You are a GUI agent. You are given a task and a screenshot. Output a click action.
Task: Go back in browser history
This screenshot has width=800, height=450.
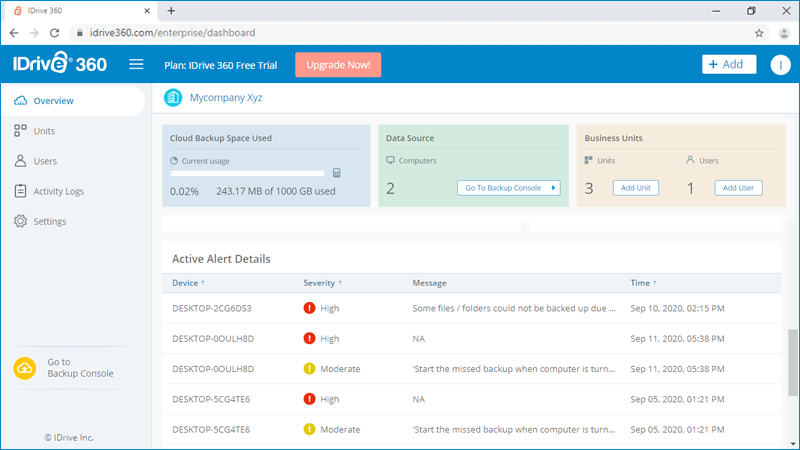click(14, 33)
